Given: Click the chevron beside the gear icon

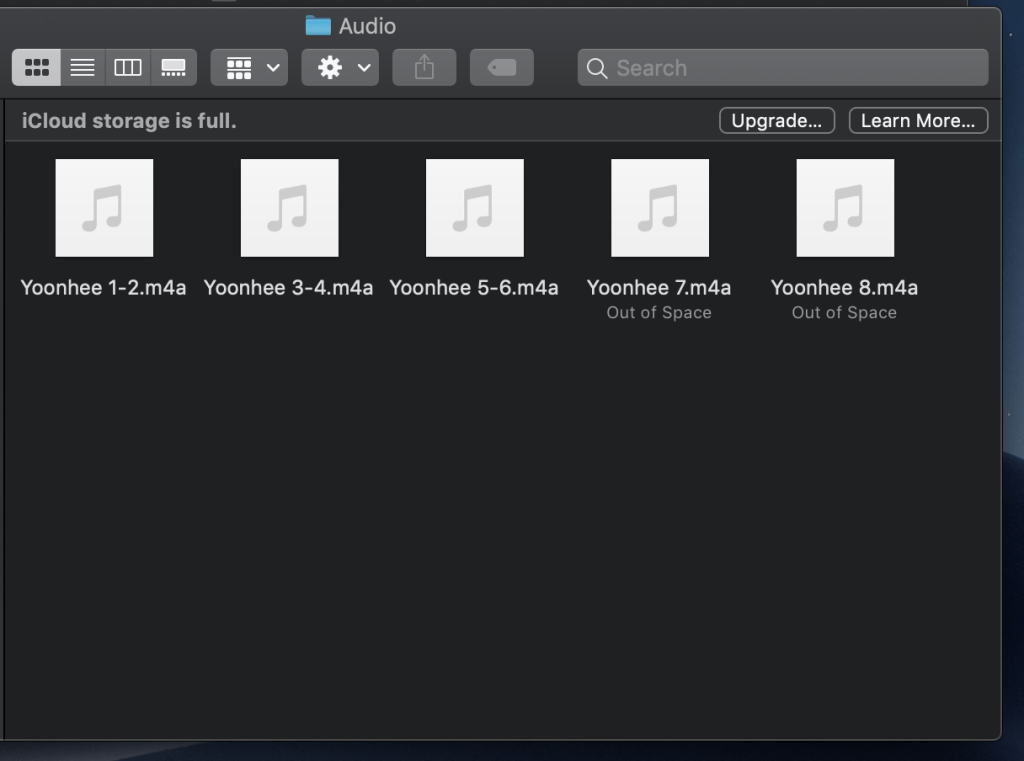Looking at the screenshot, I should 364,68.
